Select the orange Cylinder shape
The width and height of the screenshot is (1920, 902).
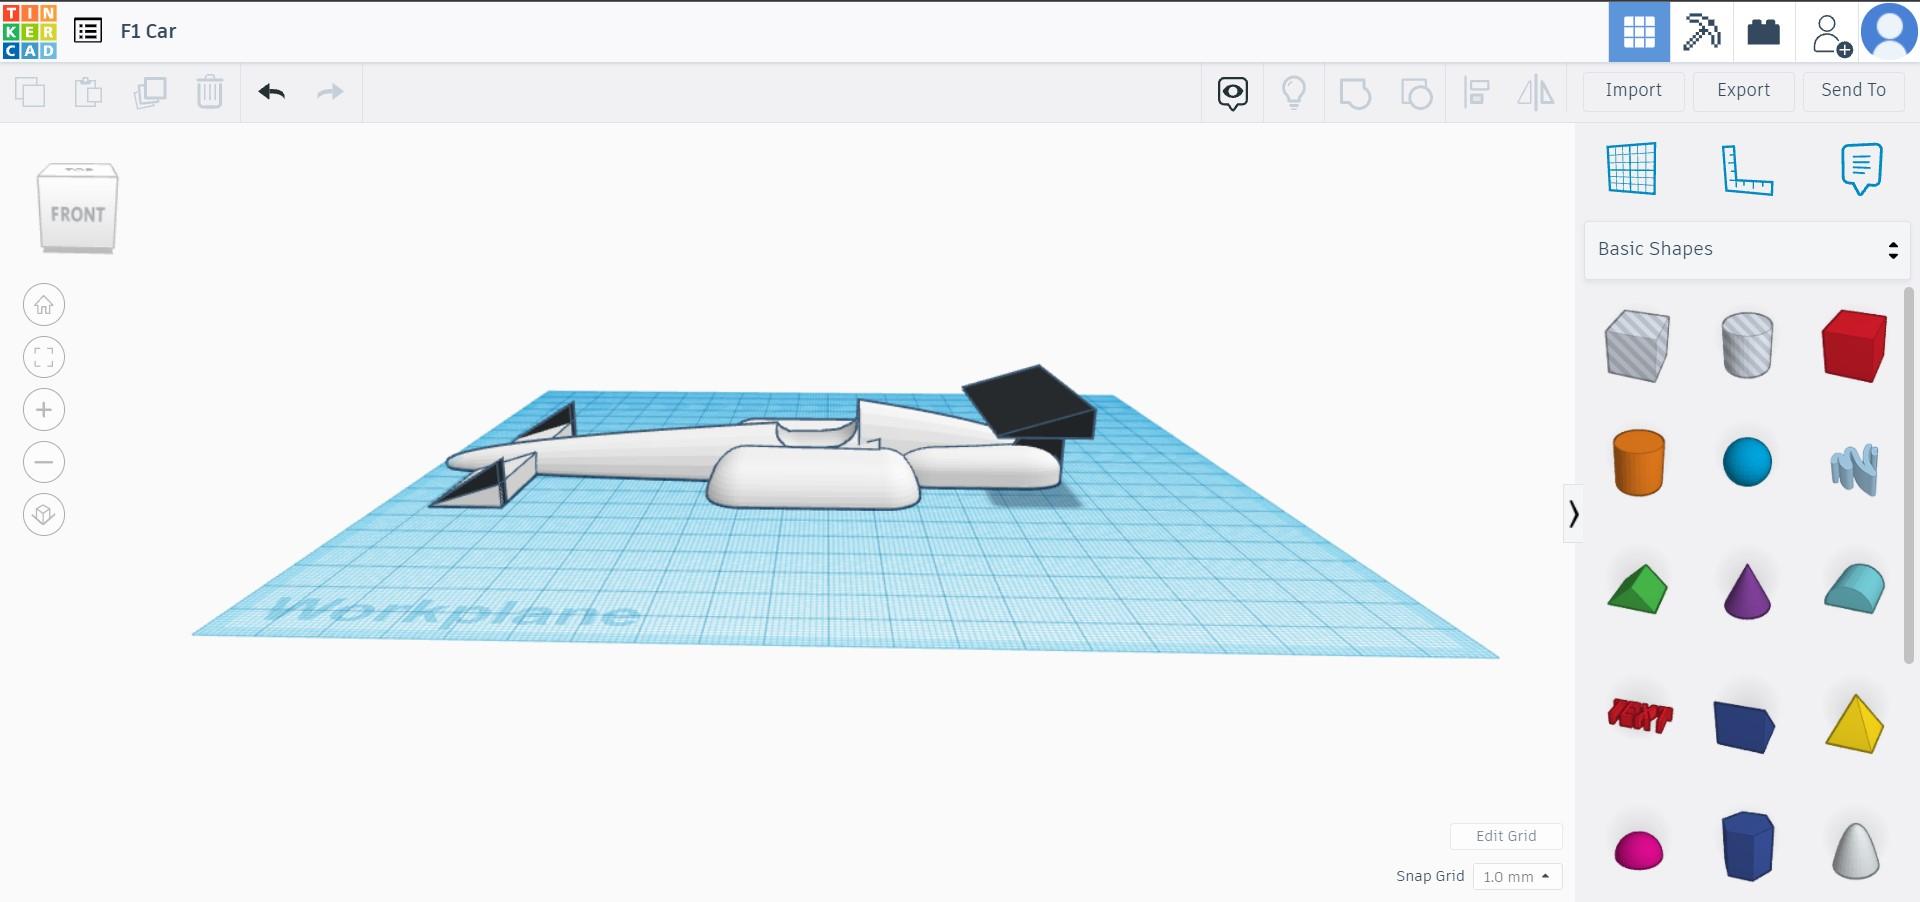tap(1638, 462)
